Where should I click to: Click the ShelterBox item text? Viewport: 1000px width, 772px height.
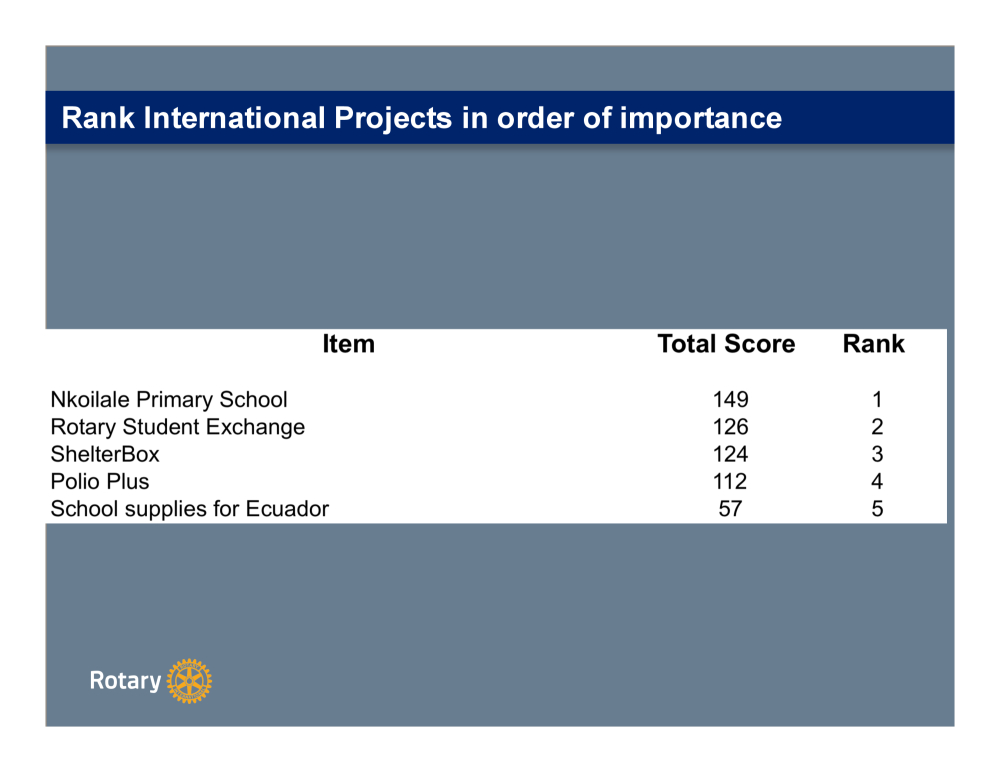(105, 454)
